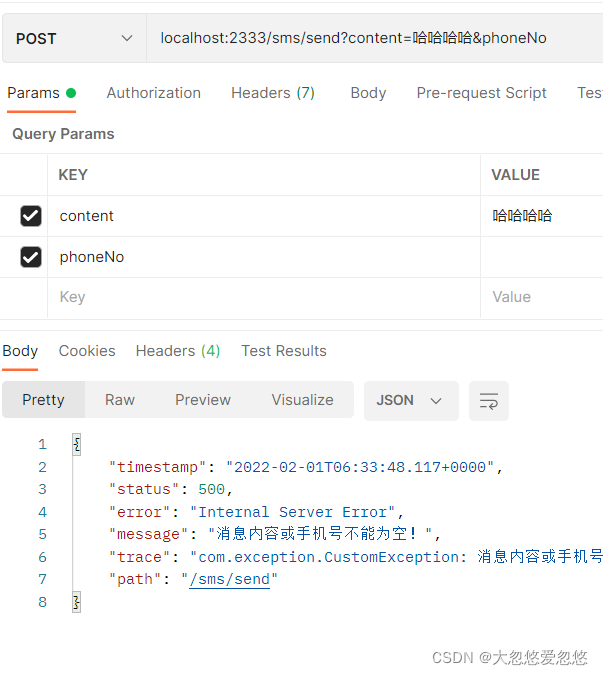Open the Headers (7) request tab

tap(273, 93)
